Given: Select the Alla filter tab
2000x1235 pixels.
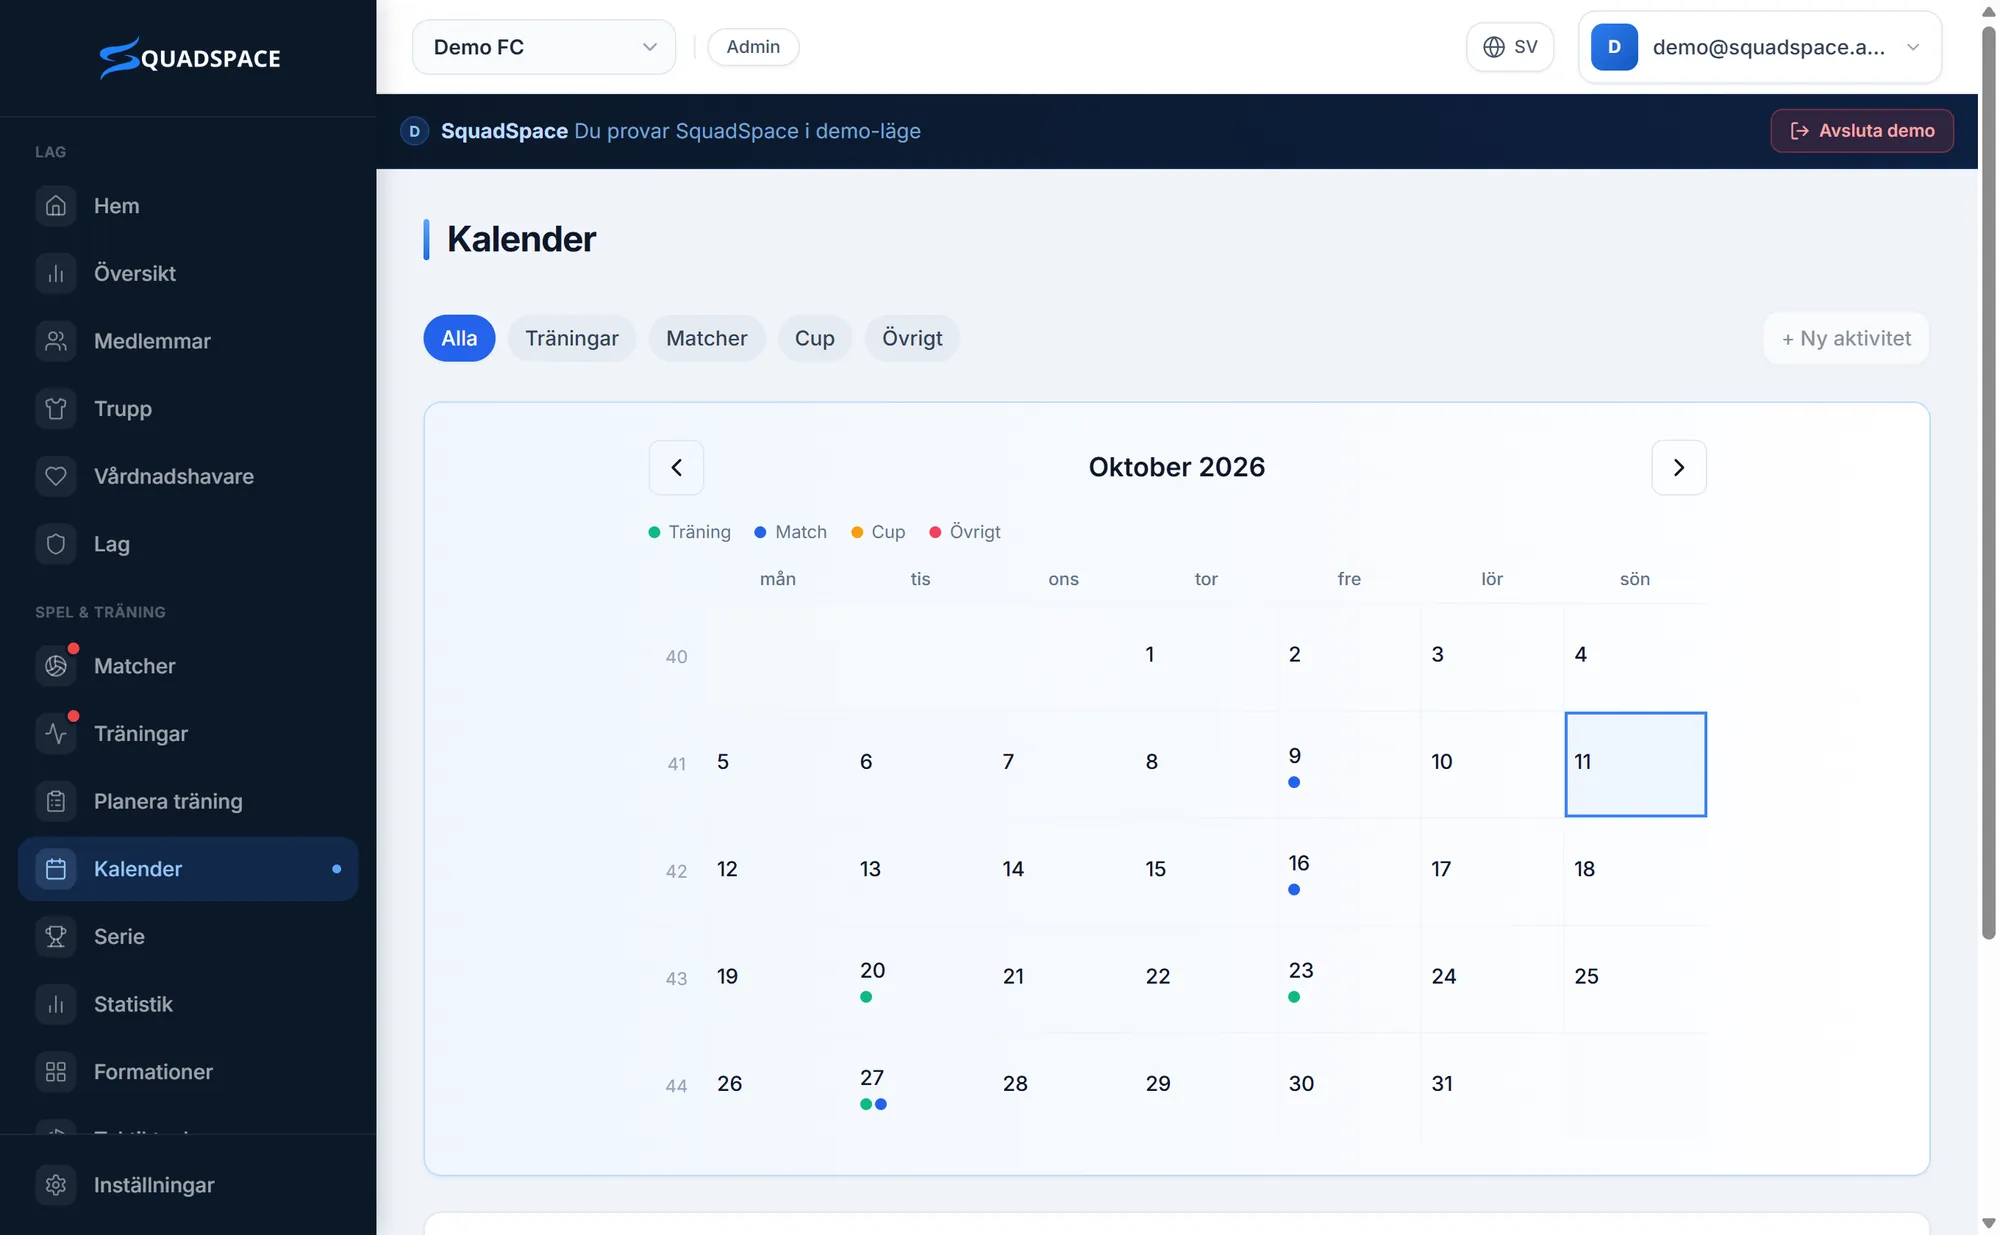Looking at the screenshot, I should (x=459, y=338).
